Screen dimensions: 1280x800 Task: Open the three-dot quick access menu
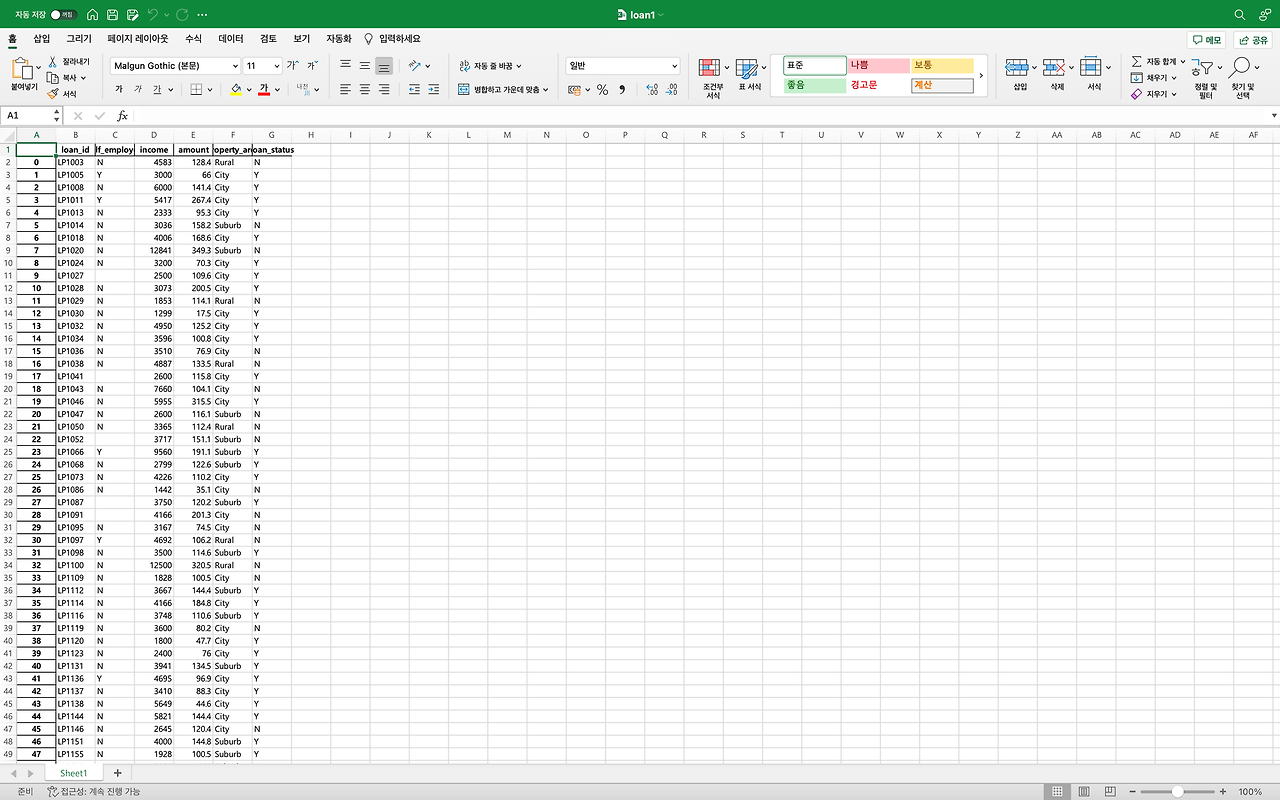pyautogui.click(x=203, y=15)
